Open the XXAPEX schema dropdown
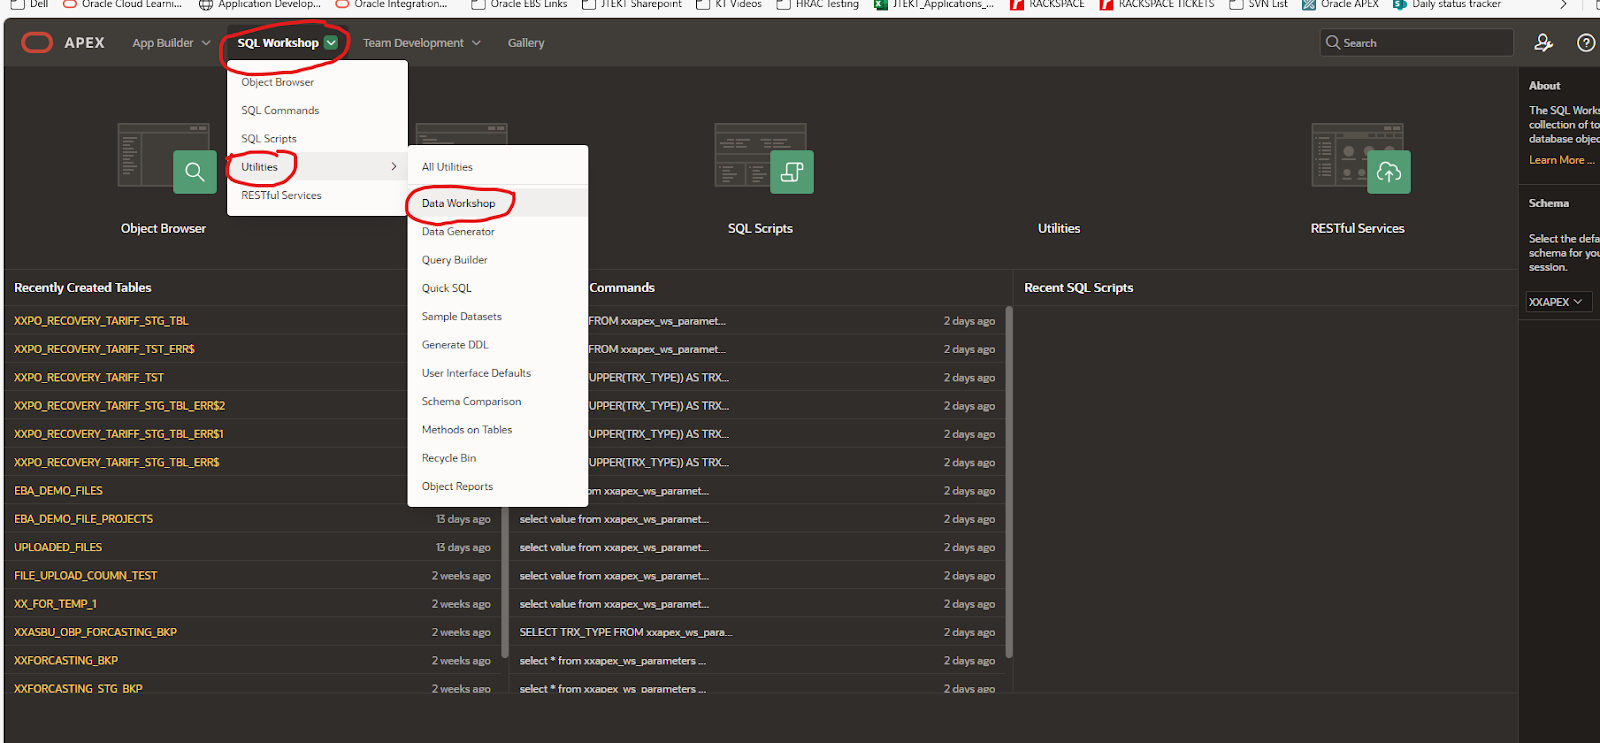This screenshot has width=1600, height=743. [x=1558, y=302]
